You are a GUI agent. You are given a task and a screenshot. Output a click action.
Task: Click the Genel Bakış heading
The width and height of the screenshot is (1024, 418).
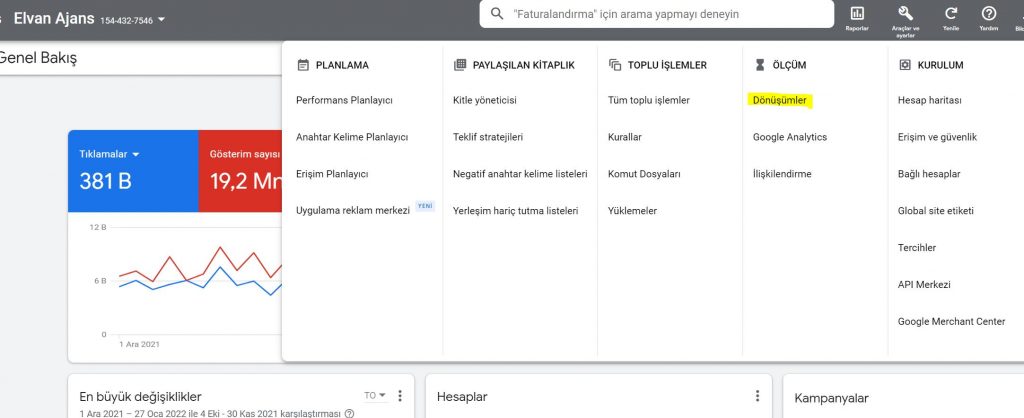tap(37, 58)
